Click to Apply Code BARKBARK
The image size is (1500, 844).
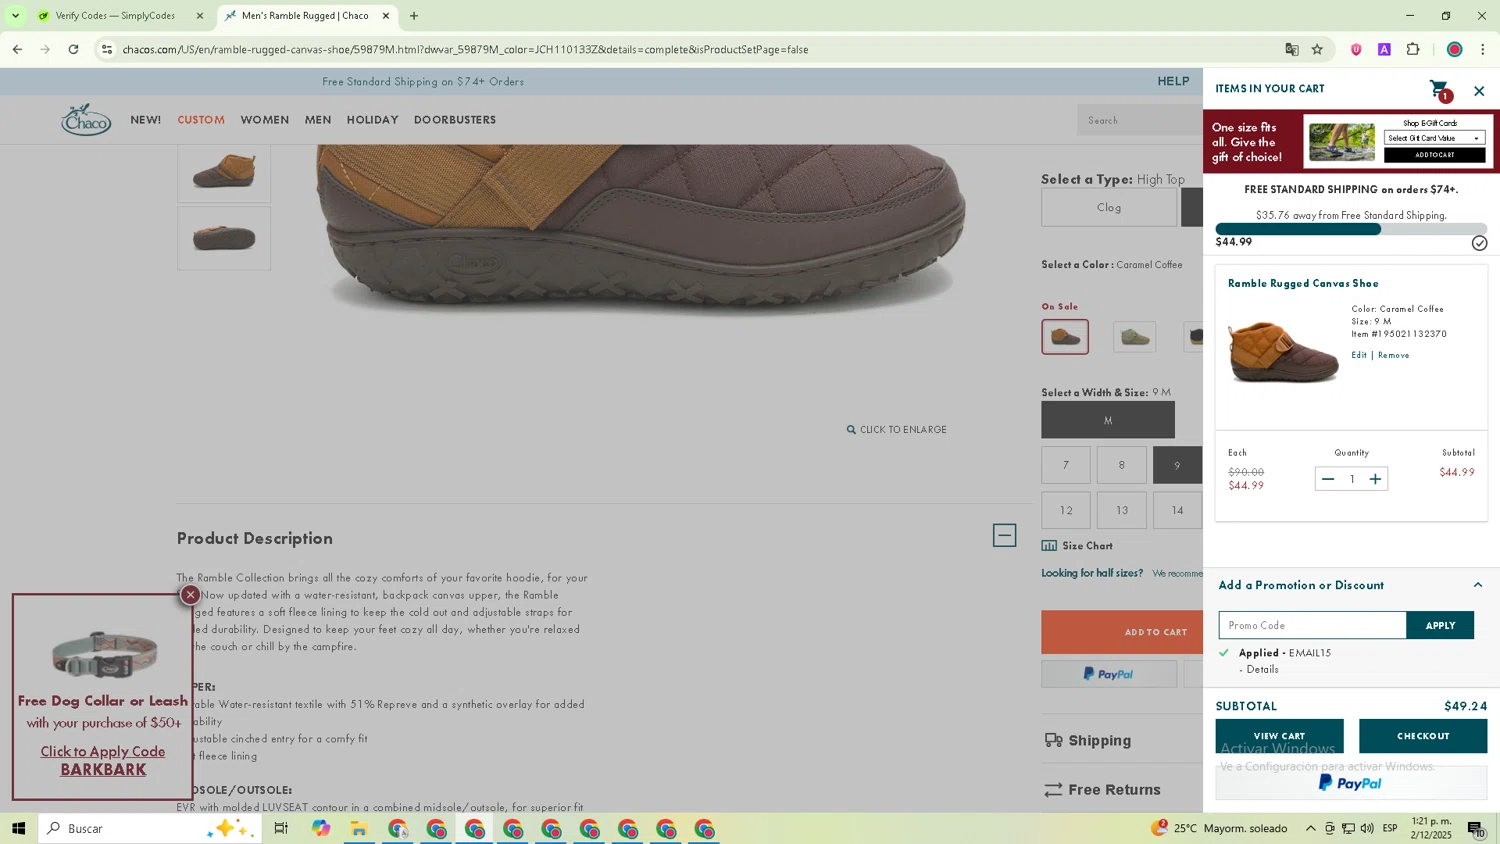103,760
